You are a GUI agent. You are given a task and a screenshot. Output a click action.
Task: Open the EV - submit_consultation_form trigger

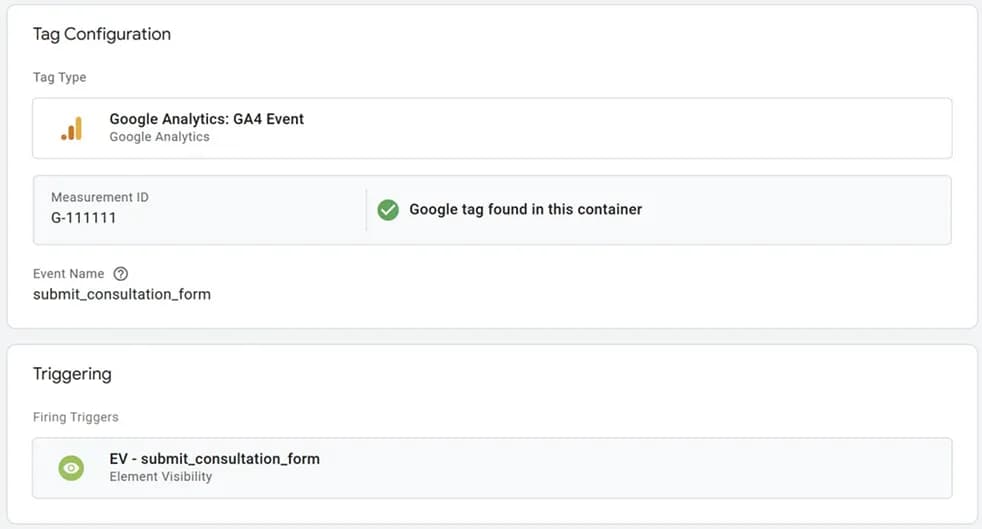click(x=492, y=468)
